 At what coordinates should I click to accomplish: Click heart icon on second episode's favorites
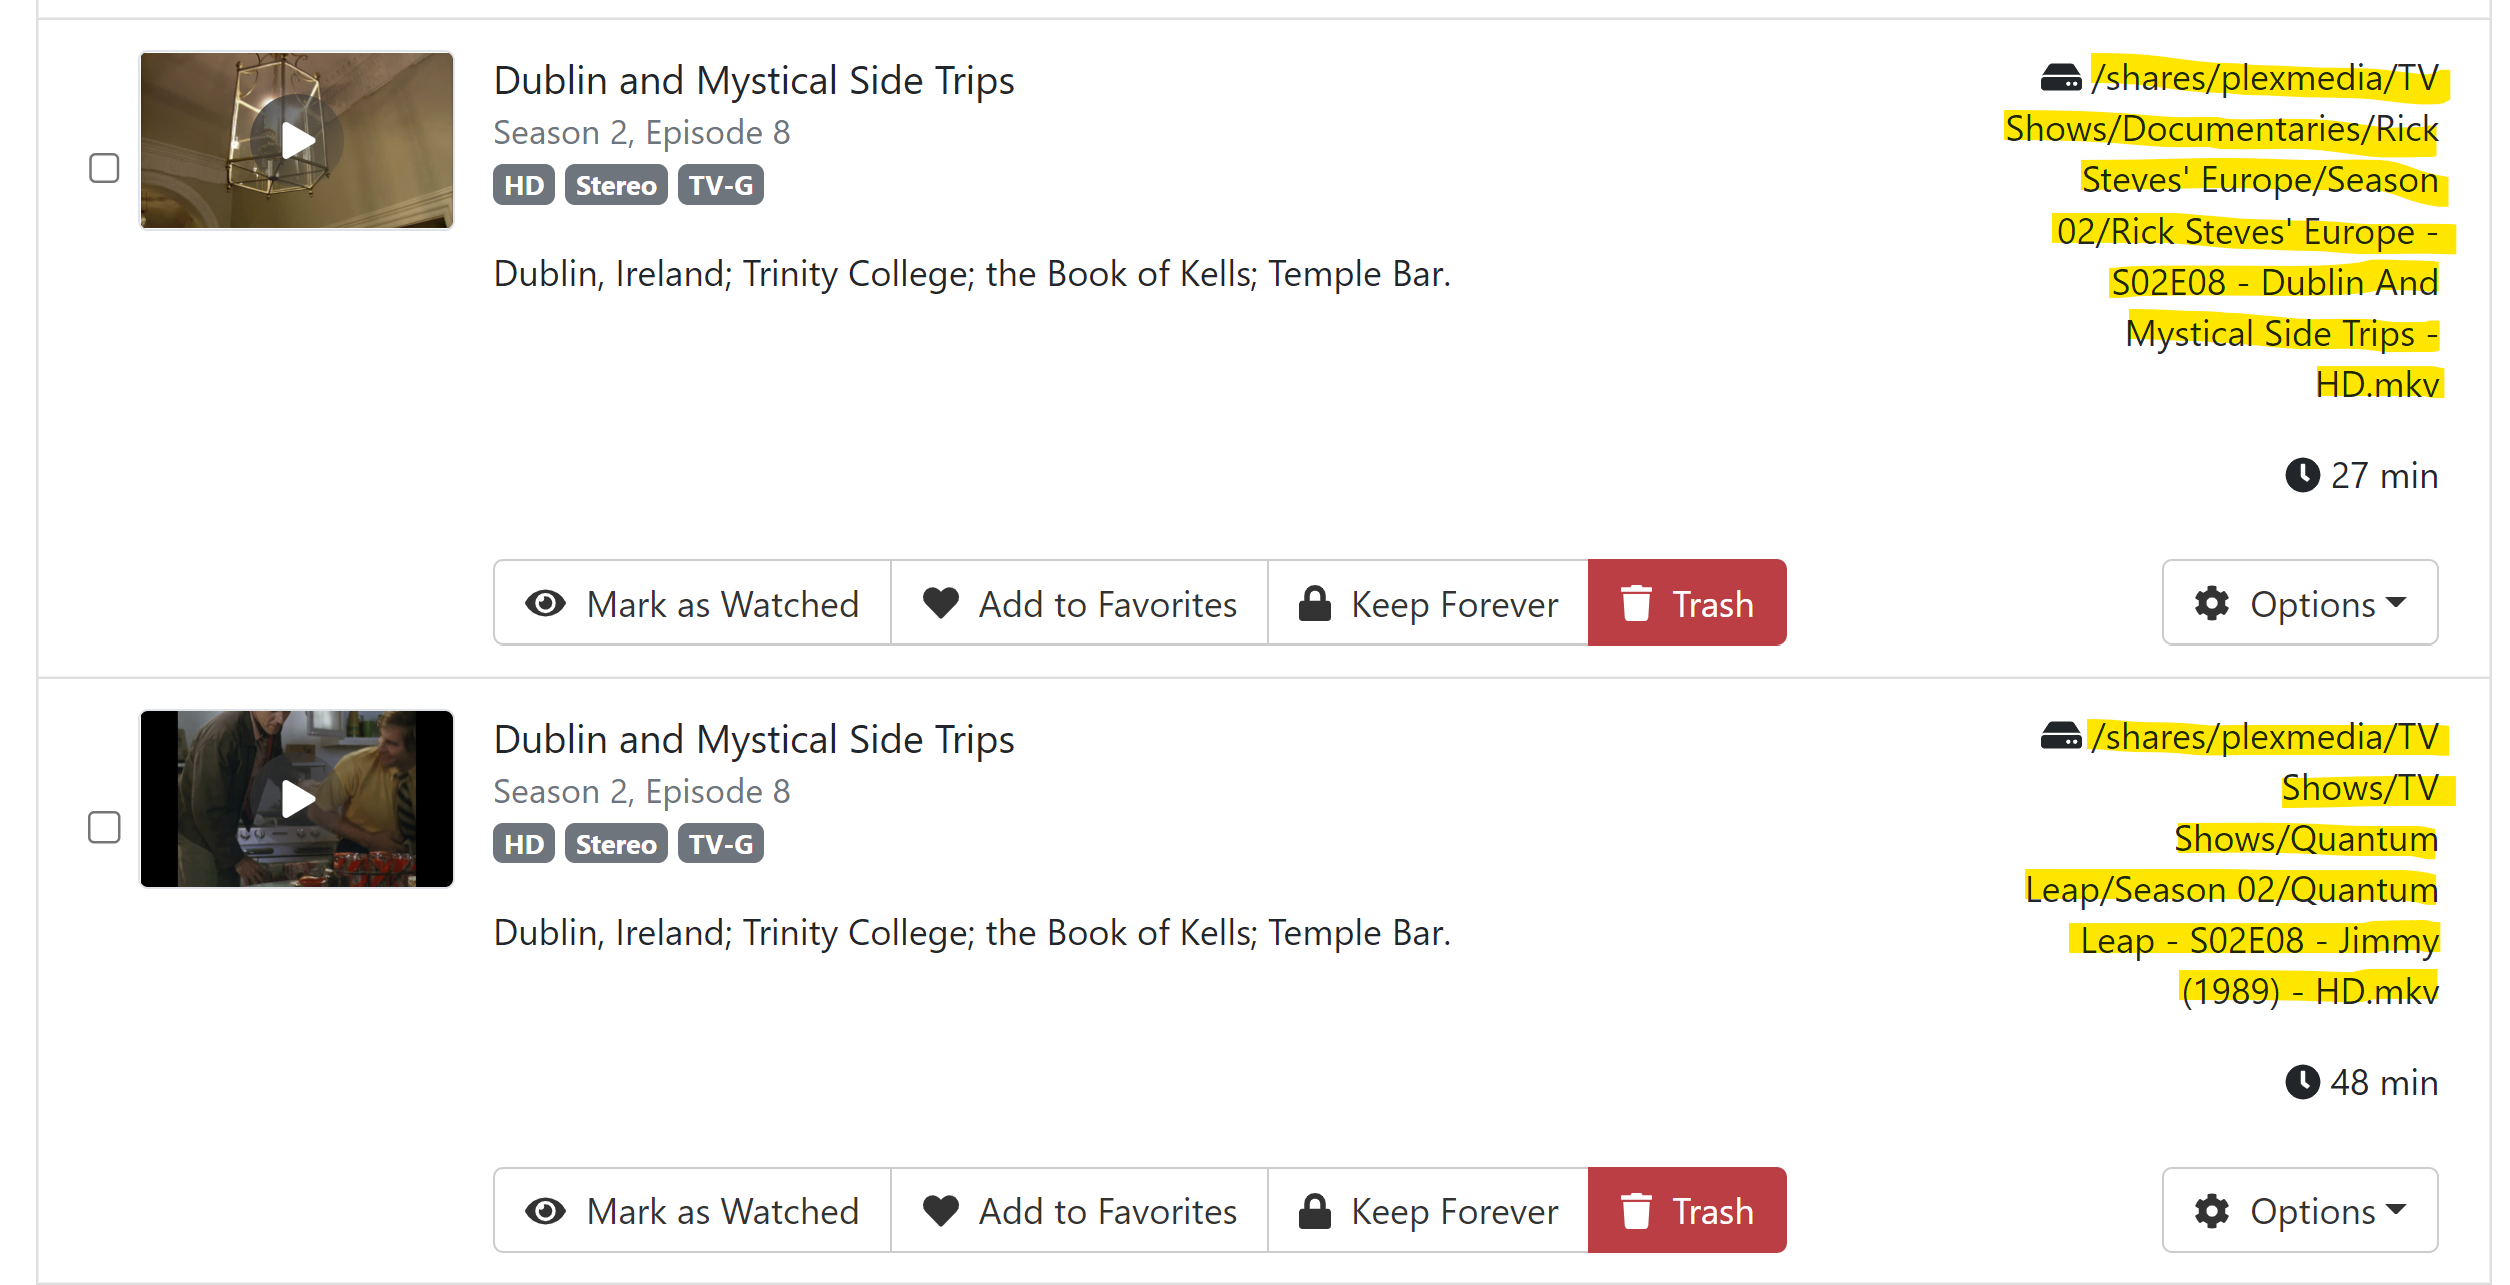[x=940, y=1210]
